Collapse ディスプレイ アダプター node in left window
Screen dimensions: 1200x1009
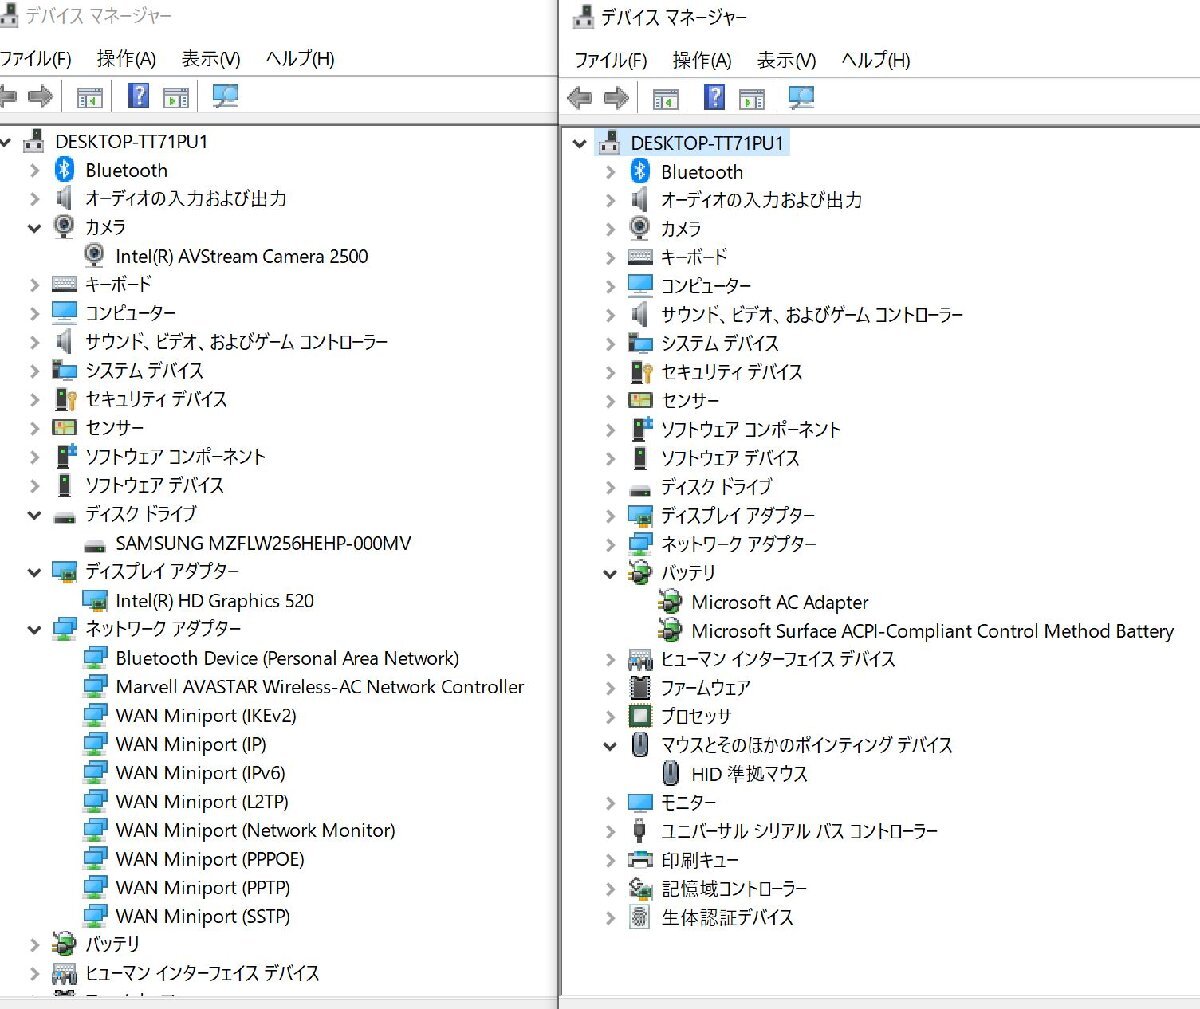click(x=34, y=573)
